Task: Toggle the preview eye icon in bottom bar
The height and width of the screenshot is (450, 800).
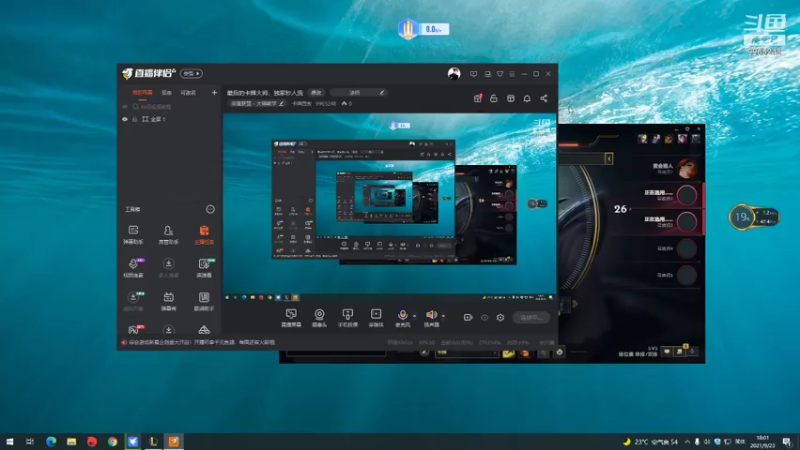Action: click(484, 317)
